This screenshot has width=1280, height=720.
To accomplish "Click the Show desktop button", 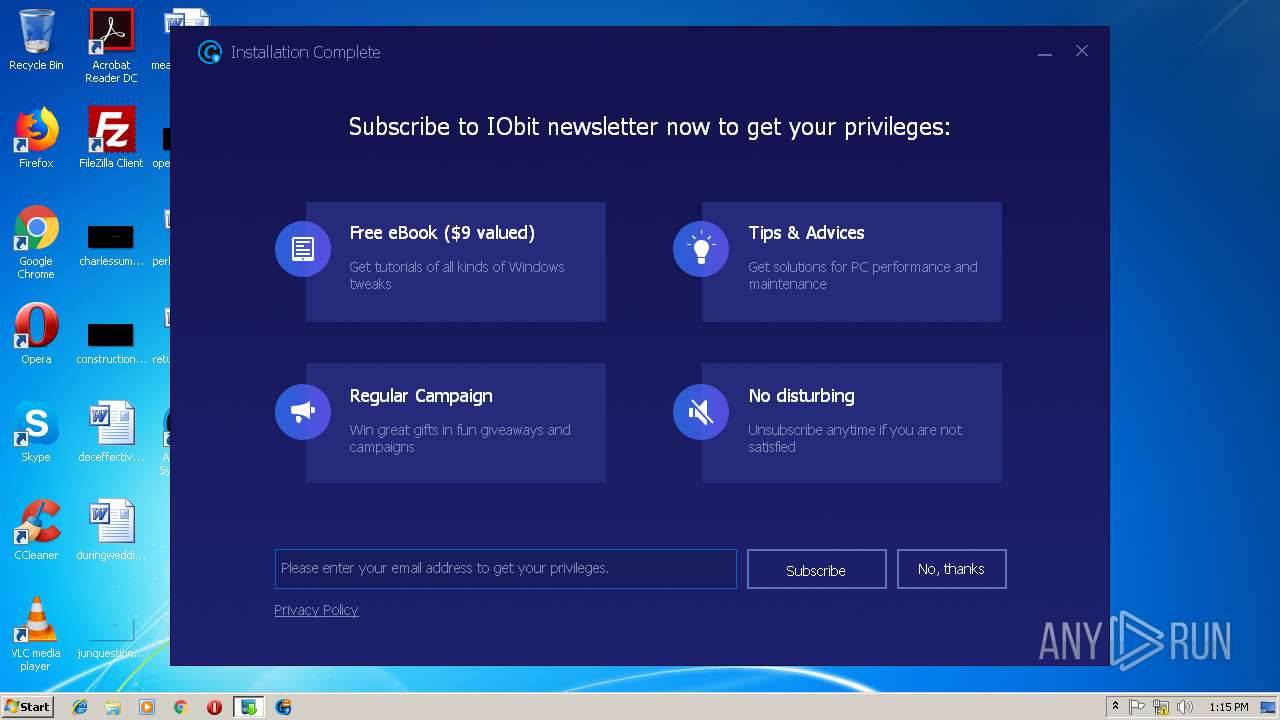I will [1270, 707].
